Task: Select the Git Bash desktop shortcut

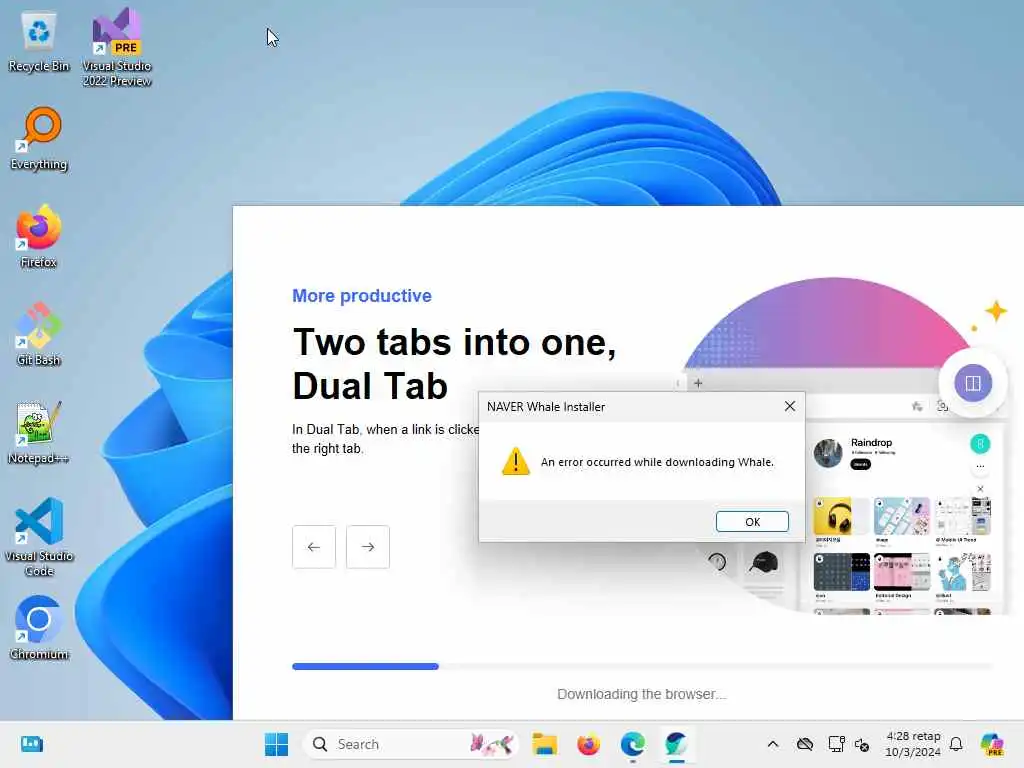Action: (x=39, y=334)
